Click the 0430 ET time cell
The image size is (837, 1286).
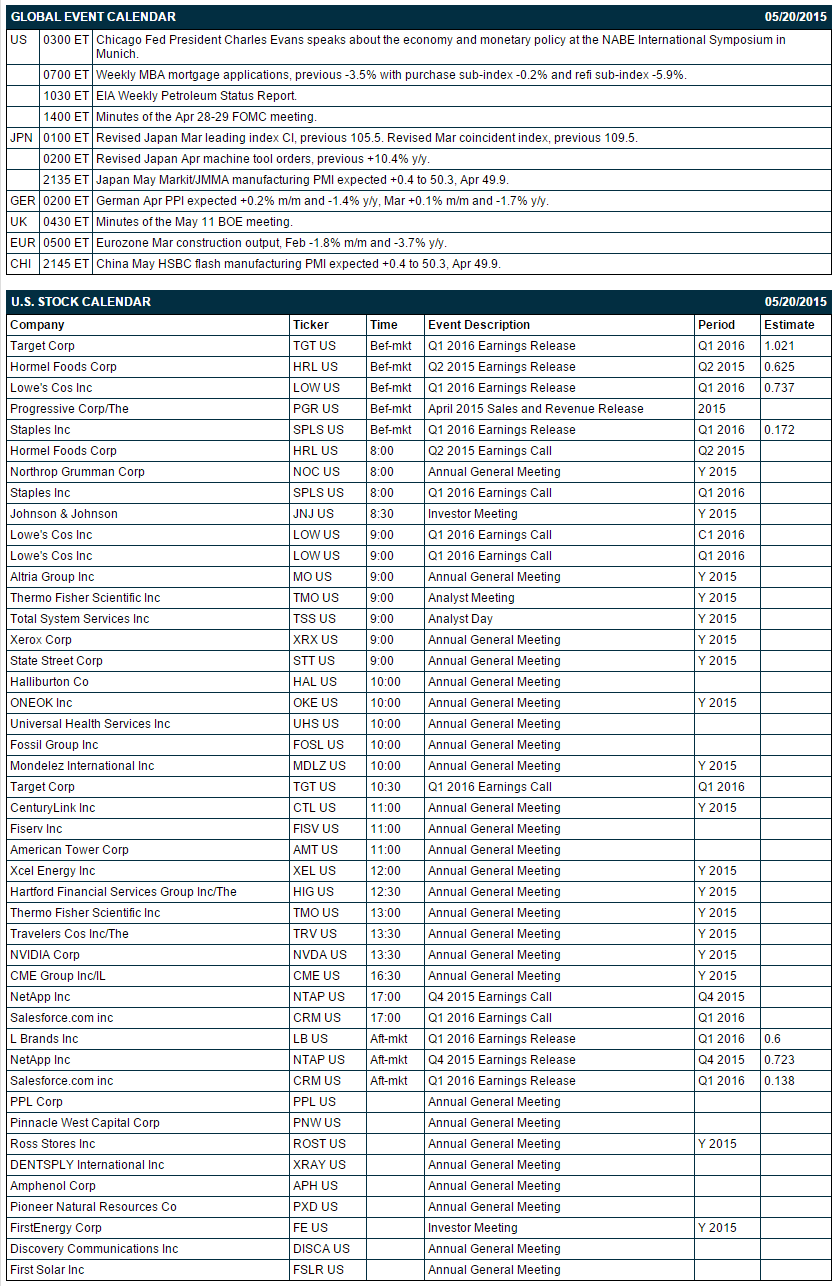[66, 222]
